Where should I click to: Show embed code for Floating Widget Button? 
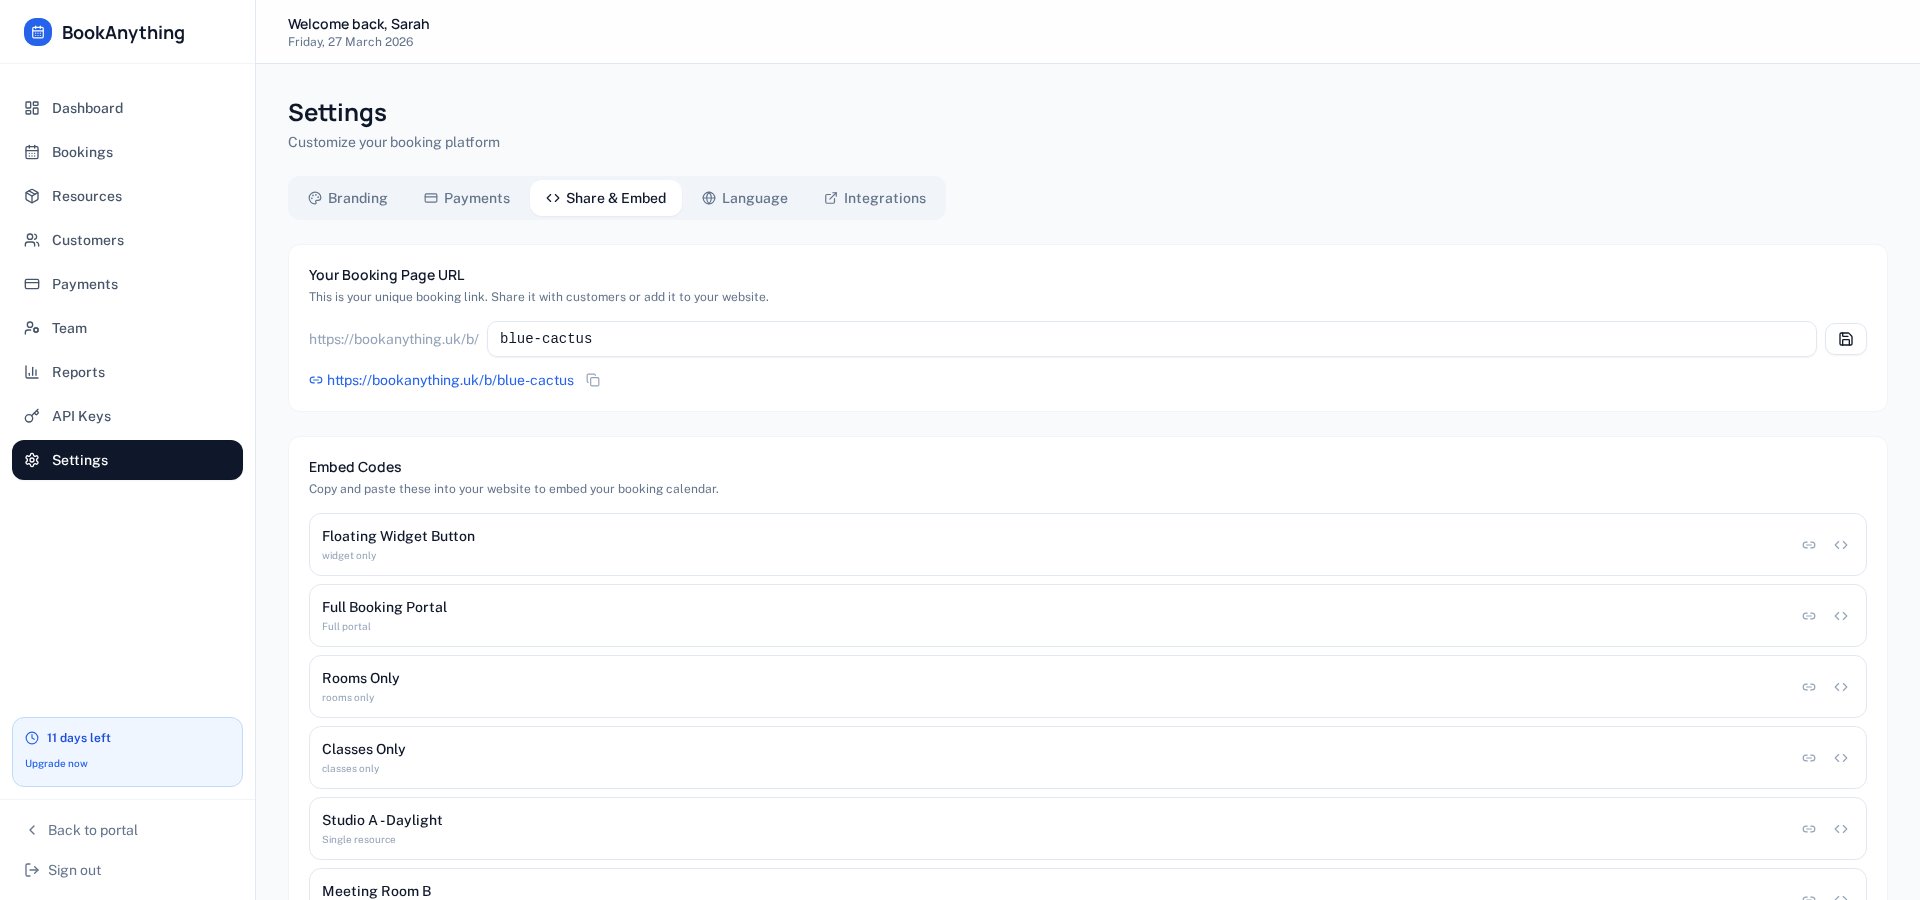[x=1840, y=545]
